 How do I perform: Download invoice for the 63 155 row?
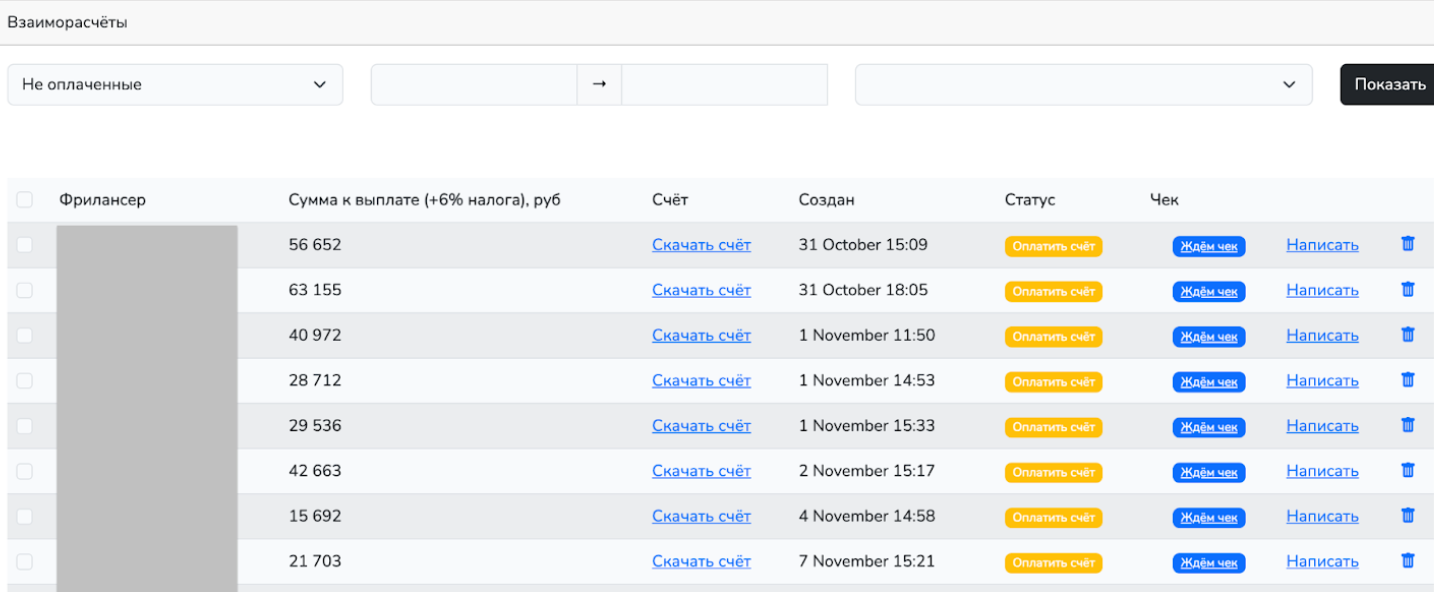tap(701, 290)
